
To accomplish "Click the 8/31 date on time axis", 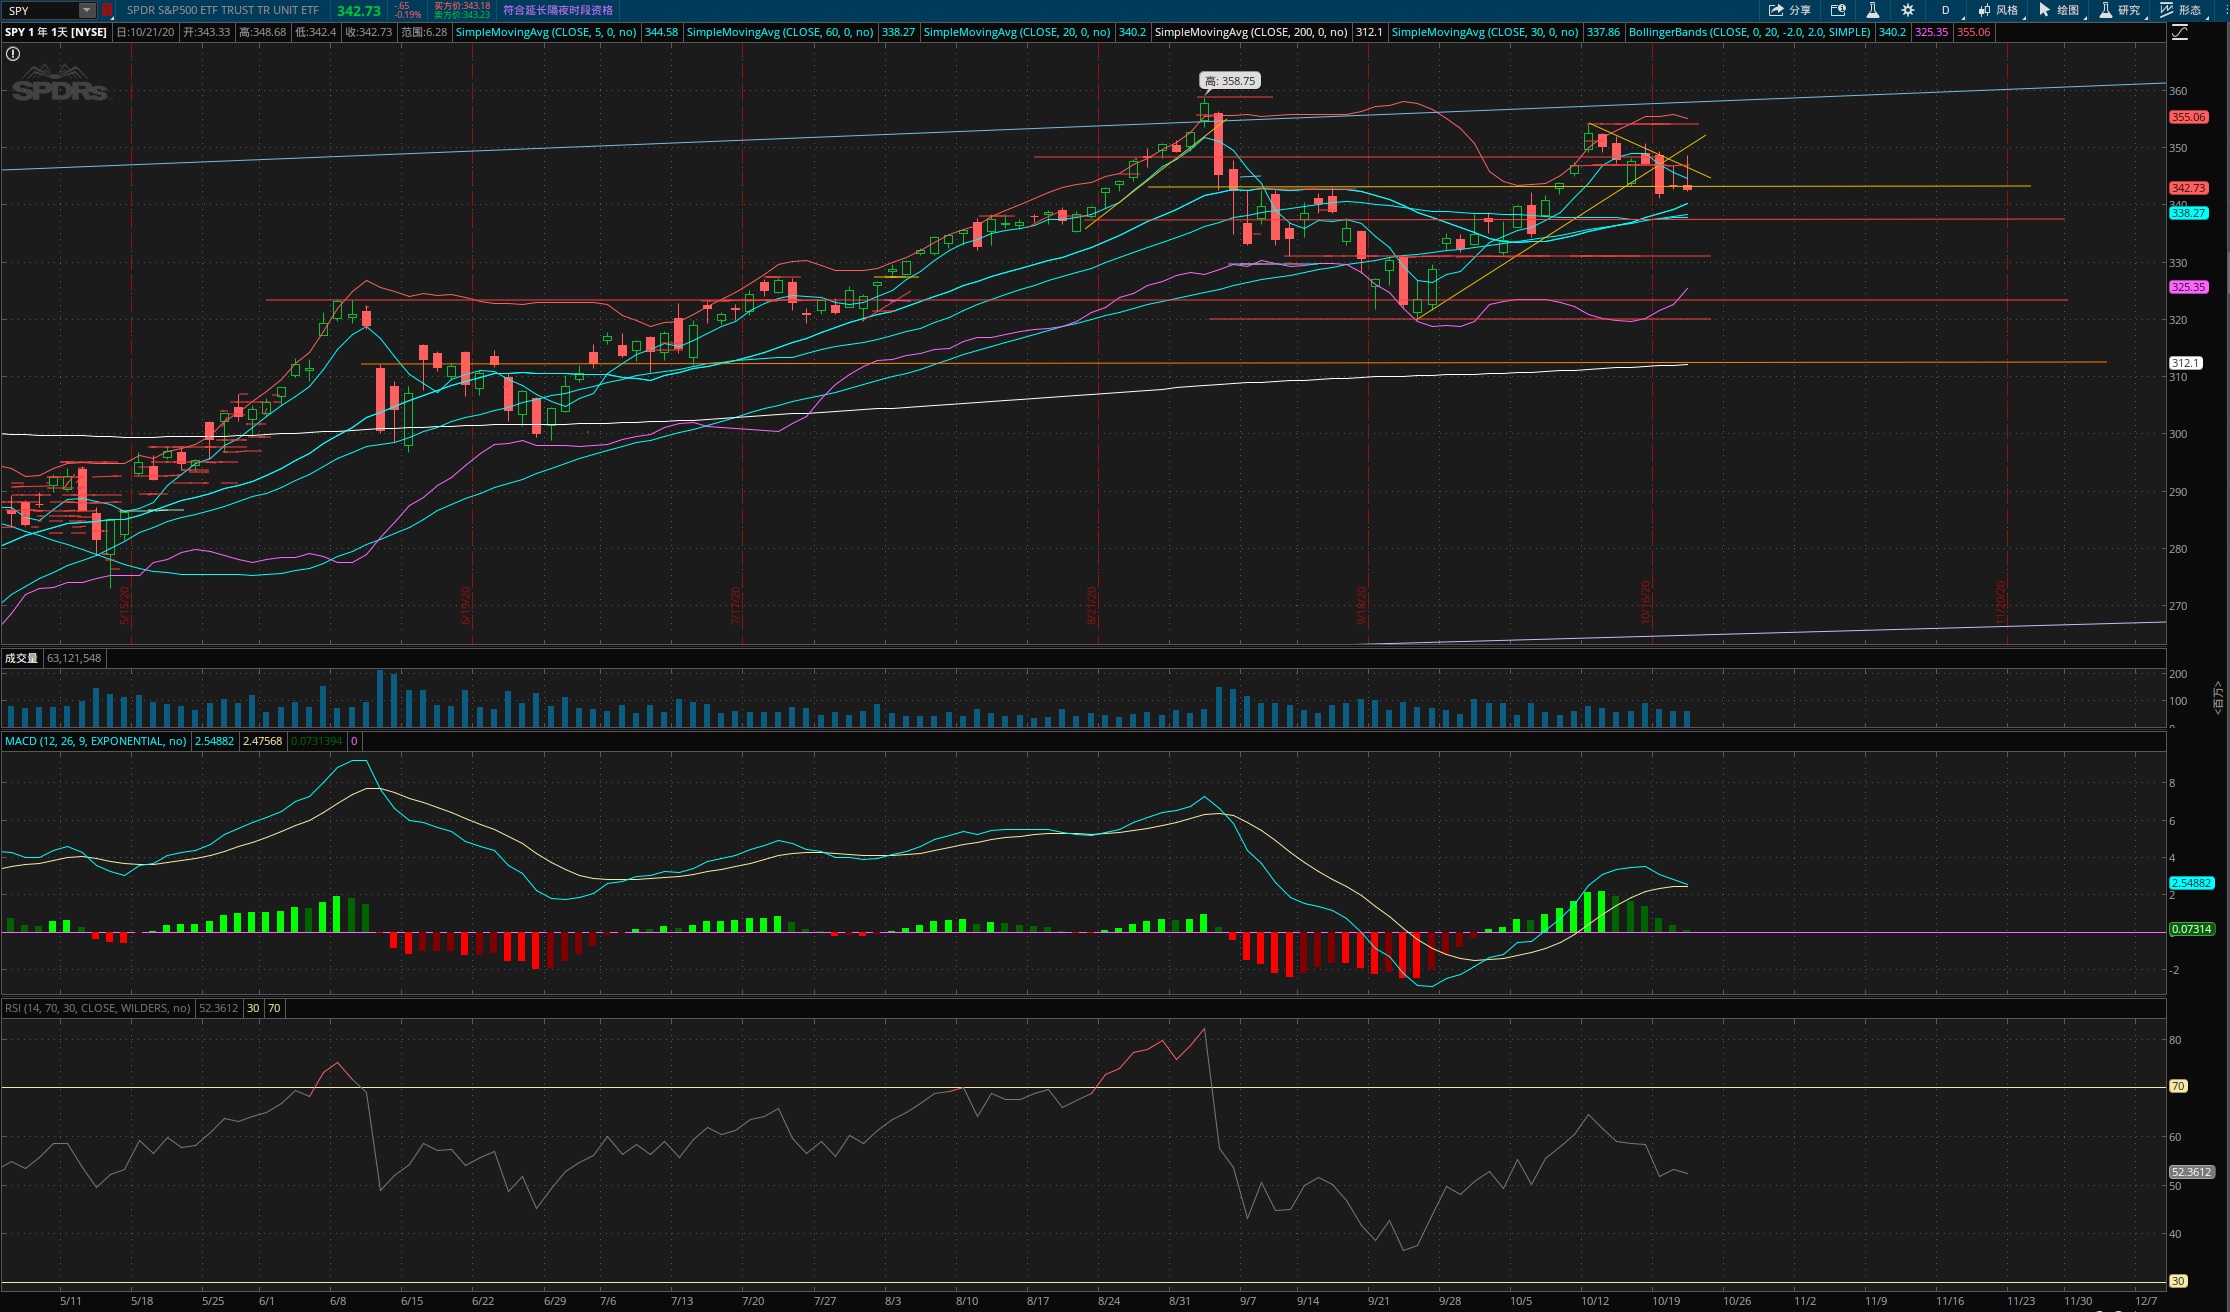I will (1180, 1301).
